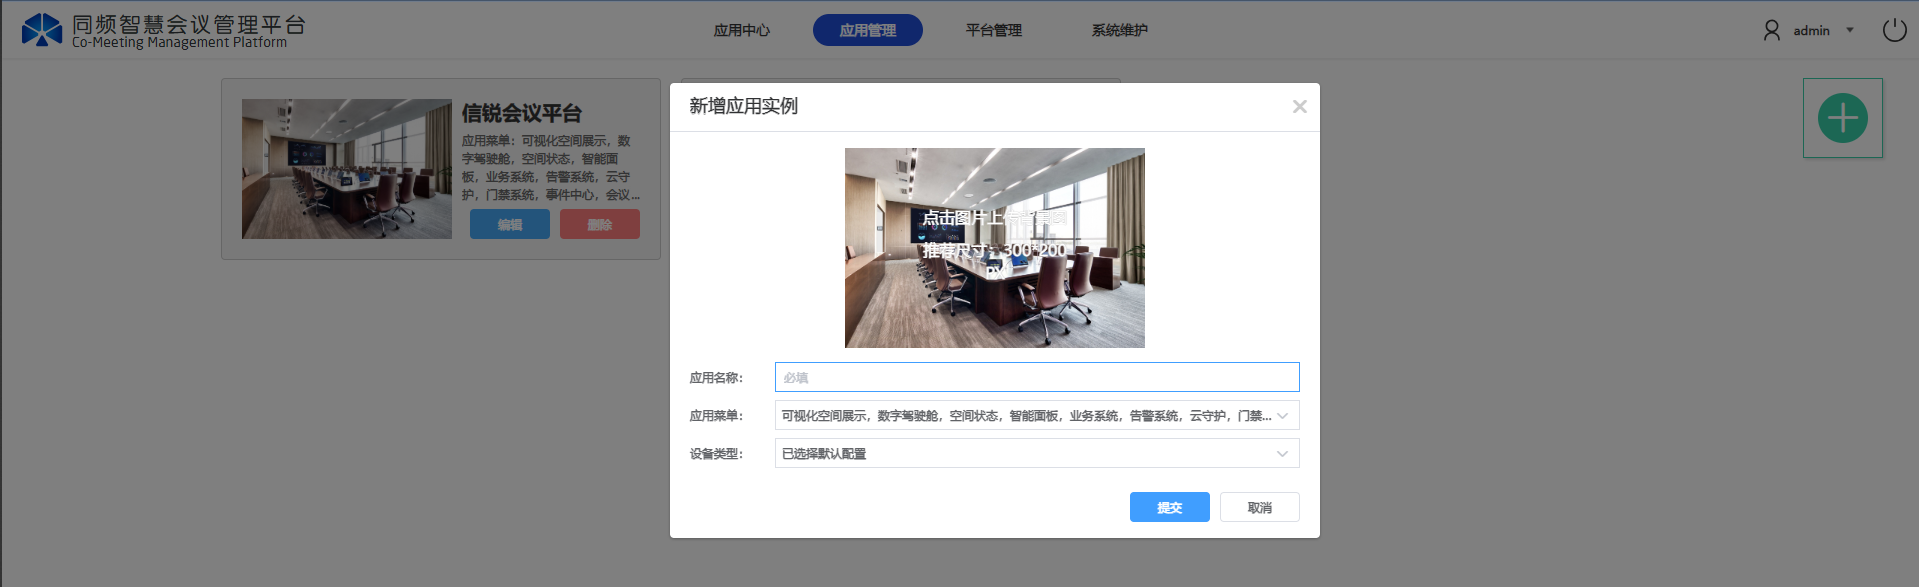The width and height of the screenshot is (1919, 587).
Task: Click 编辑 on the 信锐会议平台 card
Action: 509,225
